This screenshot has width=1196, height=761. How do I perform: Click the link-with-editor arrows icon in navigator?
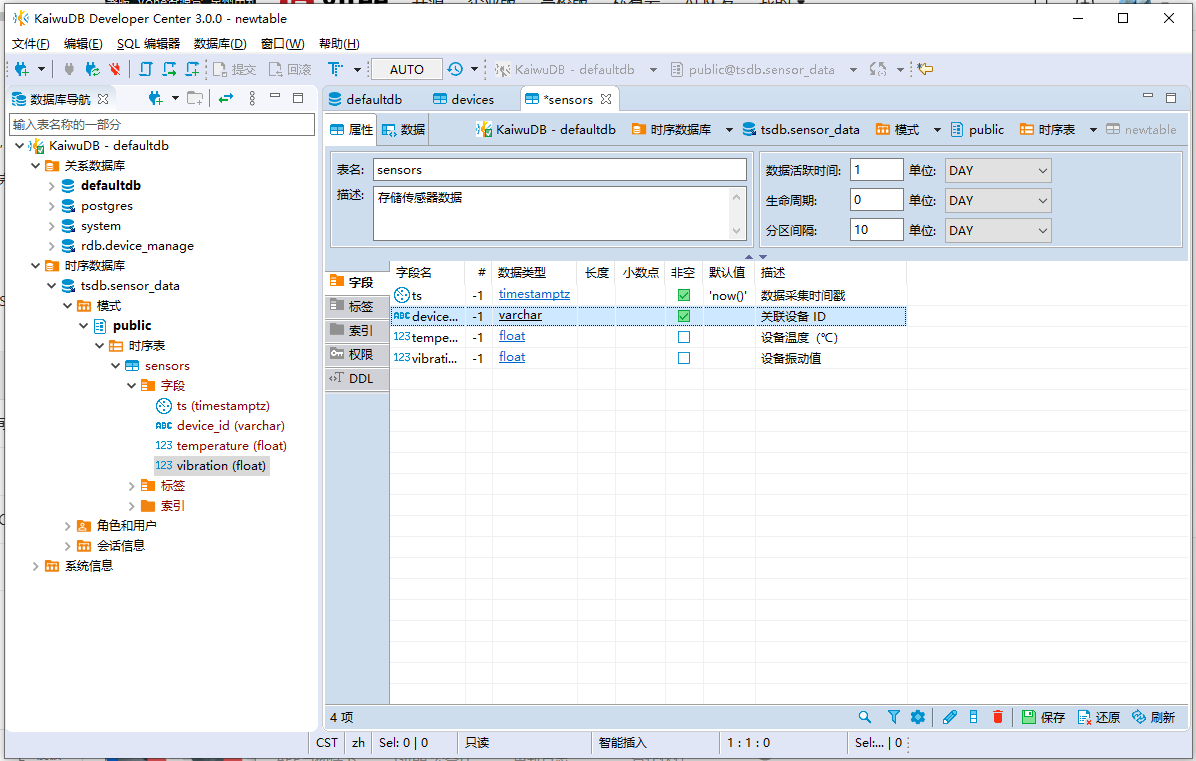click(x=226, y=98)
